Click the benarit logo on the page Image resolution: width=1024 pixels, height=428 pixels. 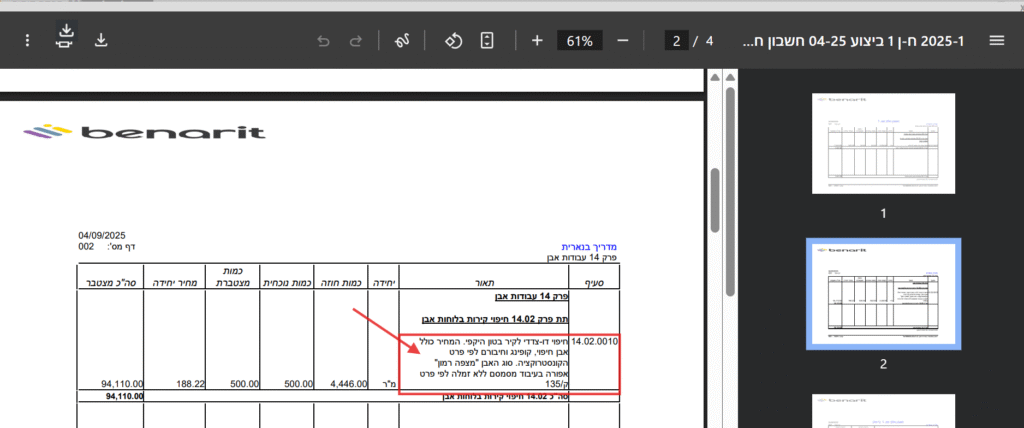[143, 133]
